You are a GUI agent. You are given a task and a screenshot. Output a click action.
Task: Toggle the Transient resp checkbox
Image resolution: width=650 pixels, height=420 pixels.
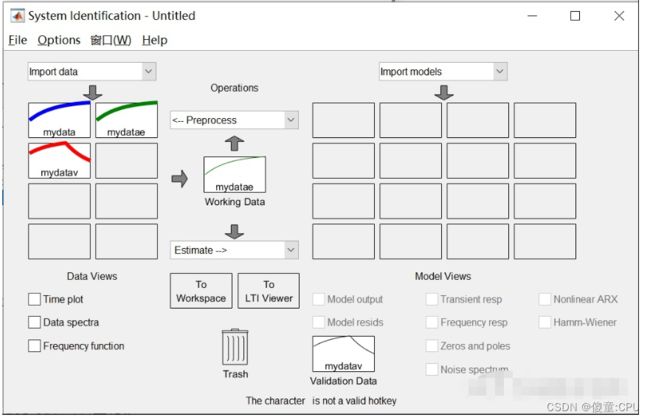432,299
